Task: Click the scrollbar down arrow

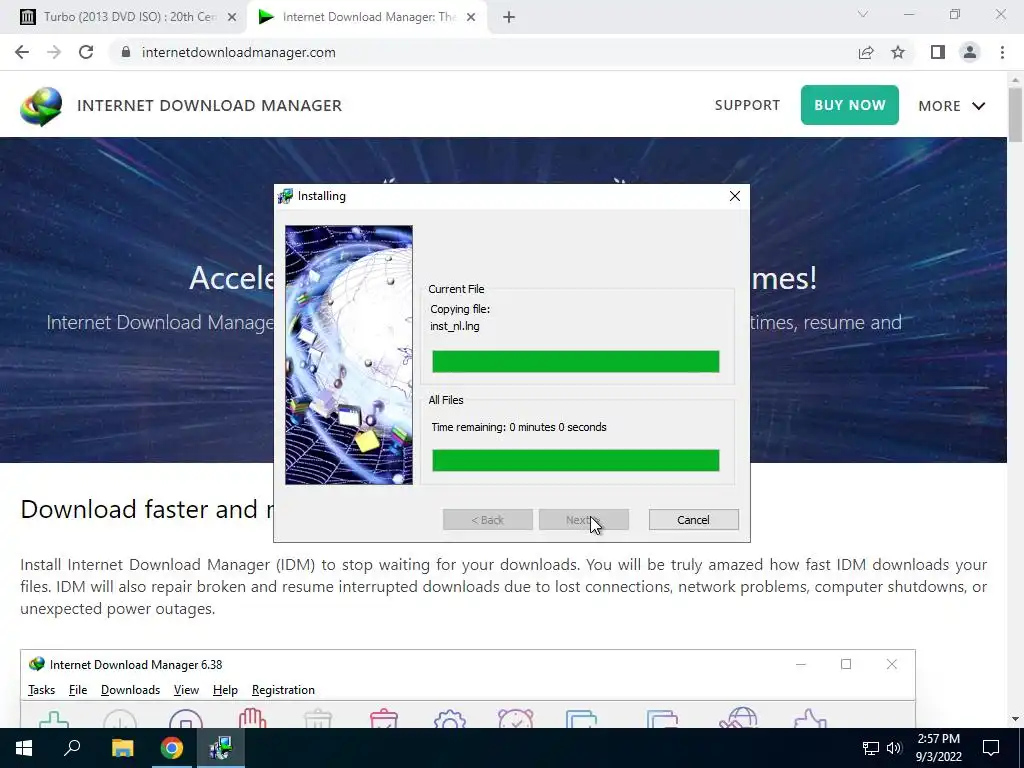Action: [x=1016, y=719]
